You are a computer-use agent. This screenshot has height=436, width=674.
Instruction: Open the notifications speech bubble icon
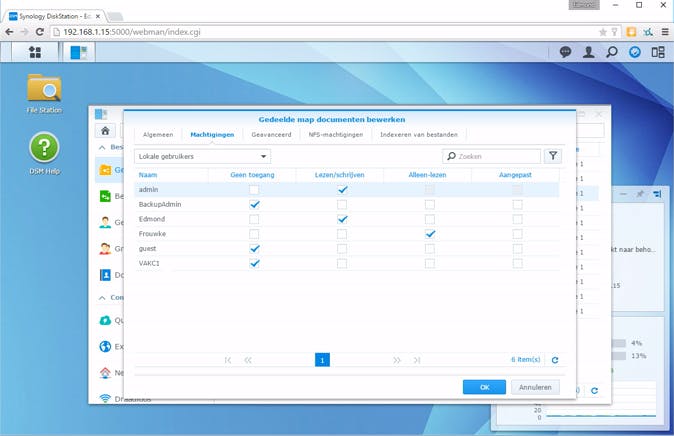tap(565, 52)
